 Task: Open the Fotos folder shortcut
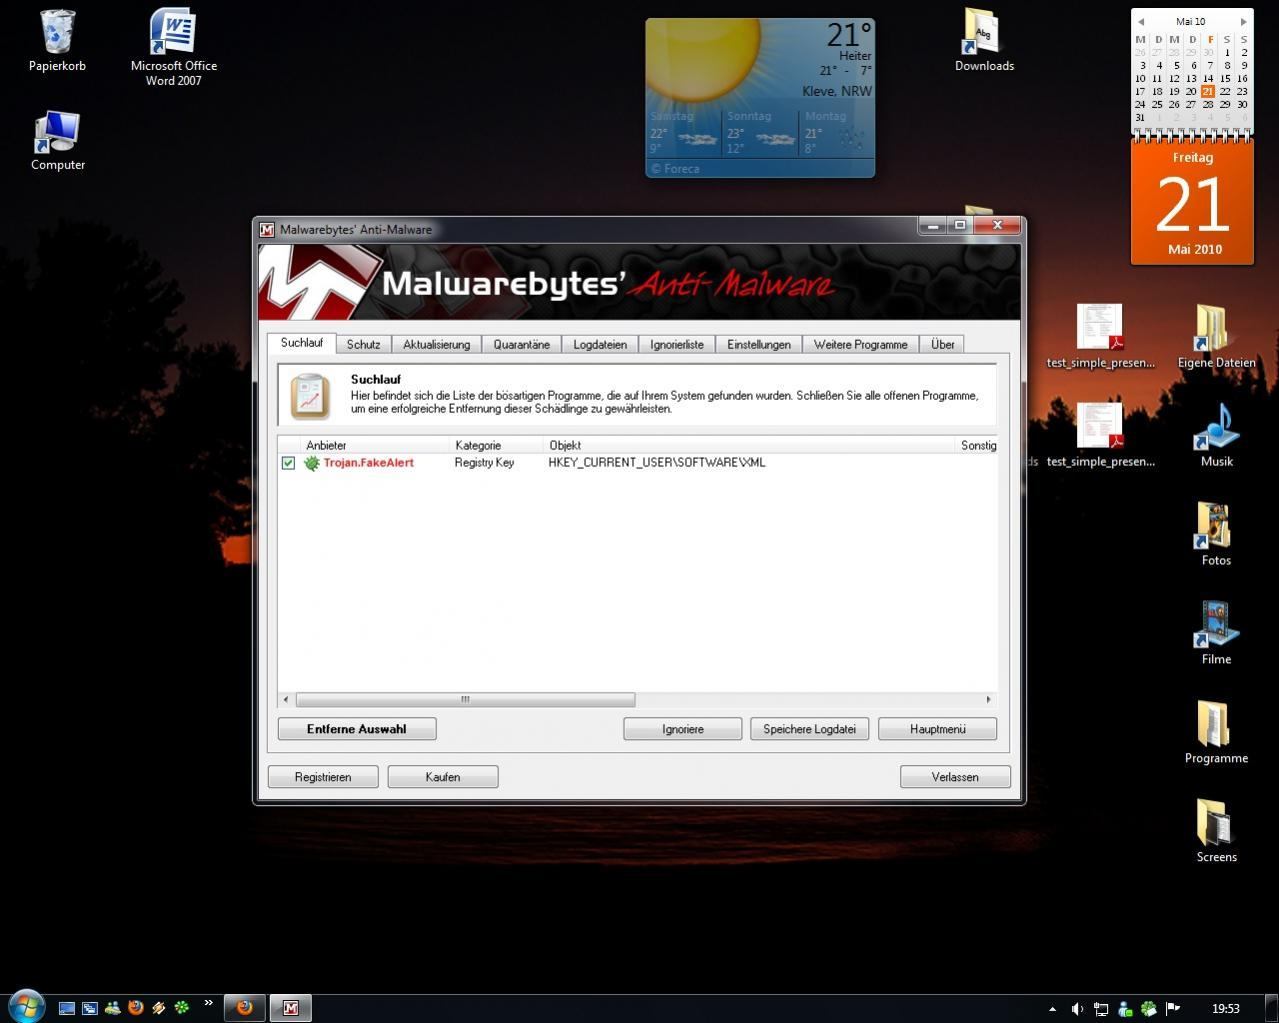click(x=1216, y=534)
